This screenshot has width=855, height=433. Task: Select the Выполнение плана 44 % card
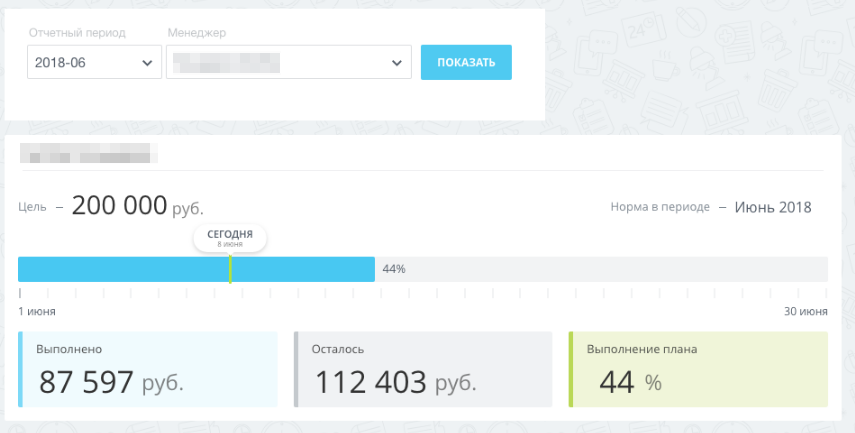click(698, 369)
